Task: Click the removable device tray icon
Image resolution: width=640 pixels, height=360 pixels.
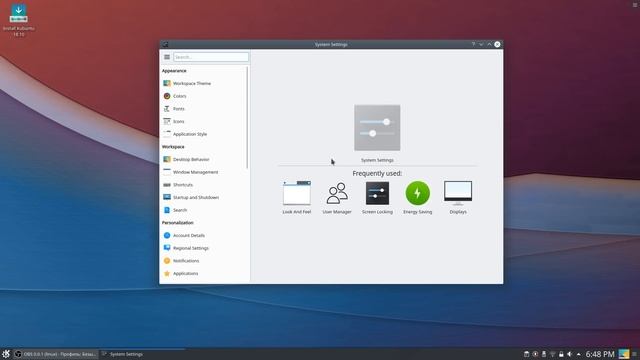Action: tap(544, 354)
